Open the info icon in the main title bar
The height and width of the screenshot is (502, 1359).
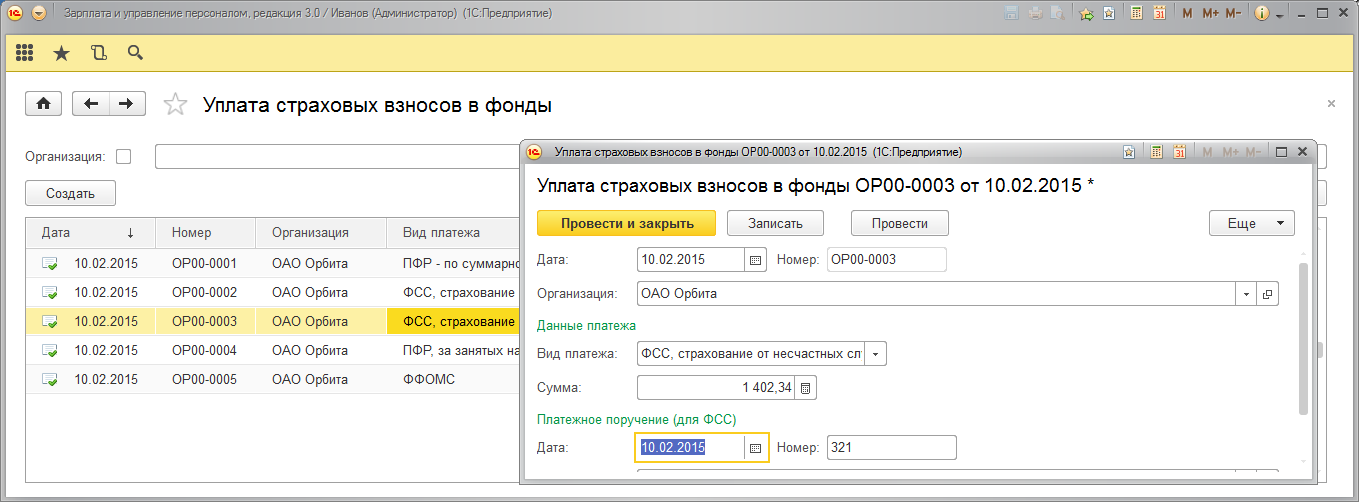coord(1262,14)
